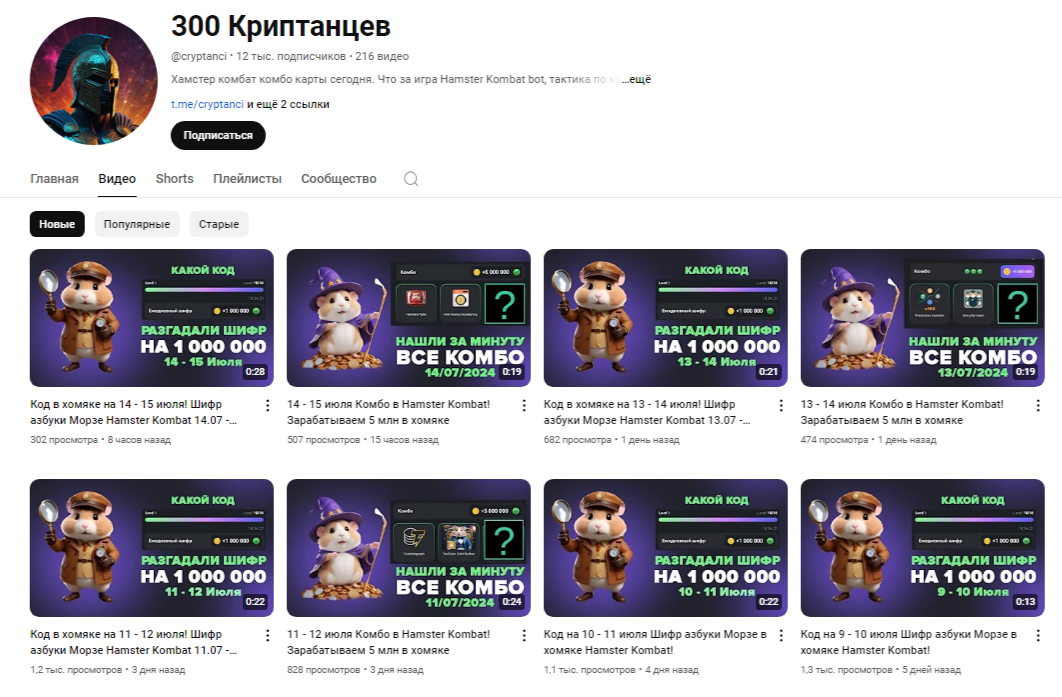Play thumbnail for 9 - 10 Июля code video
This screenshot has height=697, width=1062.
(x=922, y=548)
